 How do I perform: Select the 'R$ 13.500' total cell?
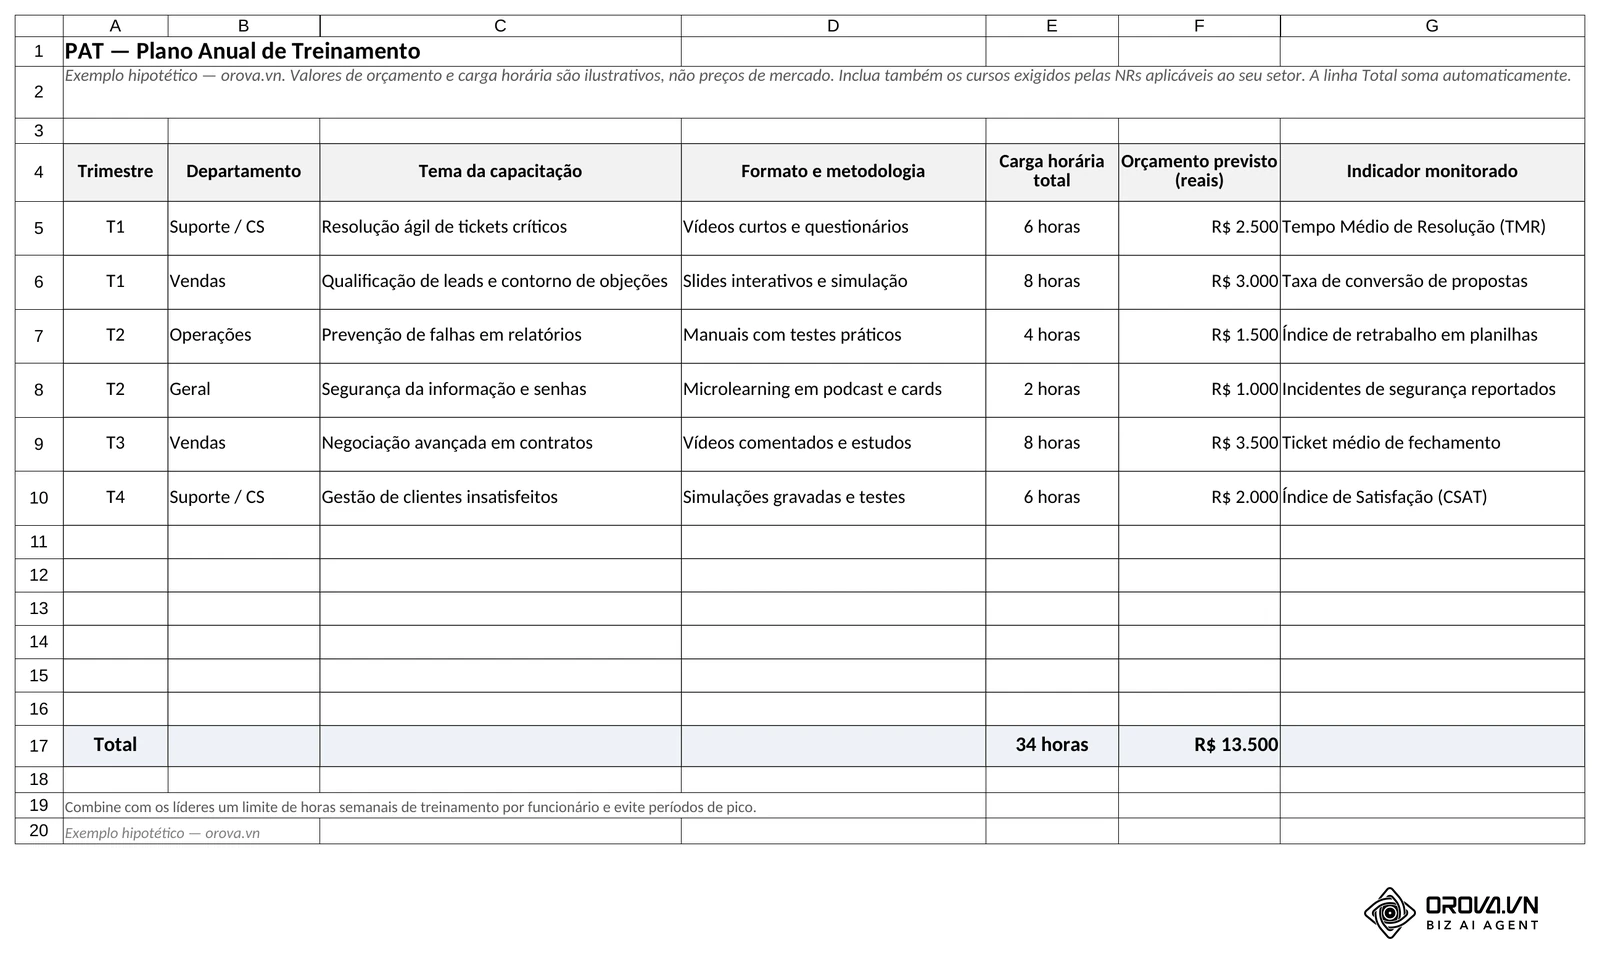click(1199, 746)
